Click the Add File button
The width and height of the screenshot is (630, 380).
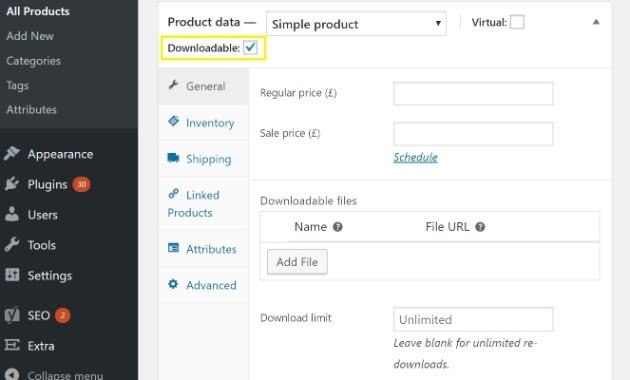point(297,262)
